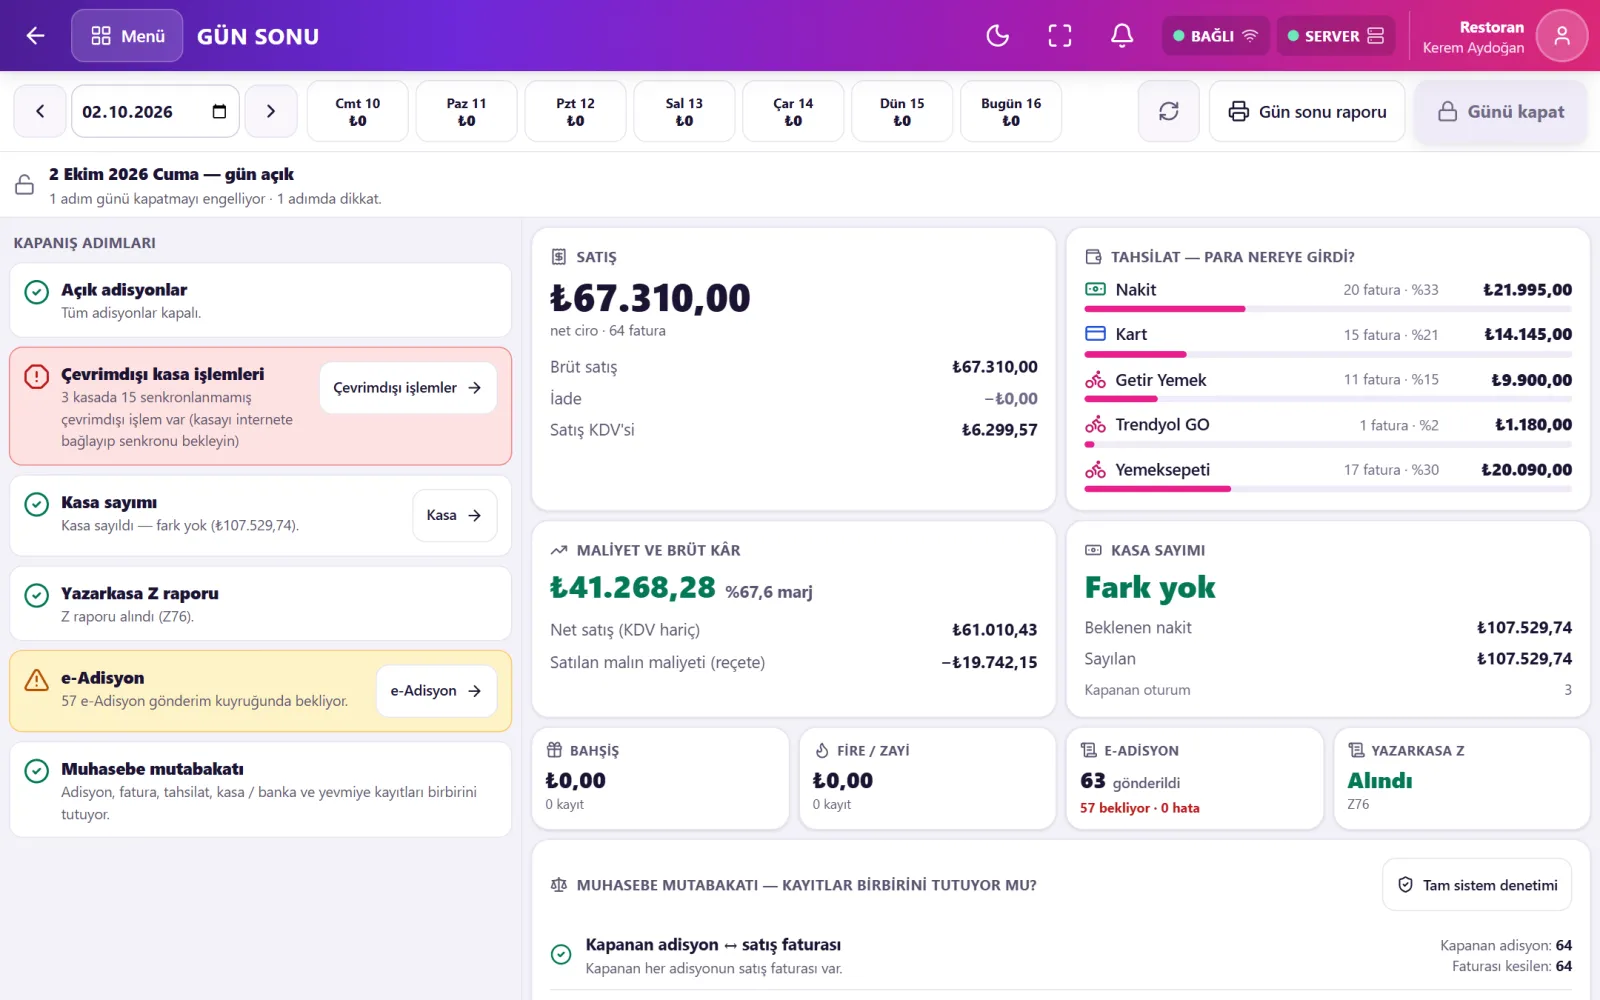This screenshot has width=1600, height=1000.
Task: Open the Kasa button in Kasa sayımı
Action: coord(455,515)
